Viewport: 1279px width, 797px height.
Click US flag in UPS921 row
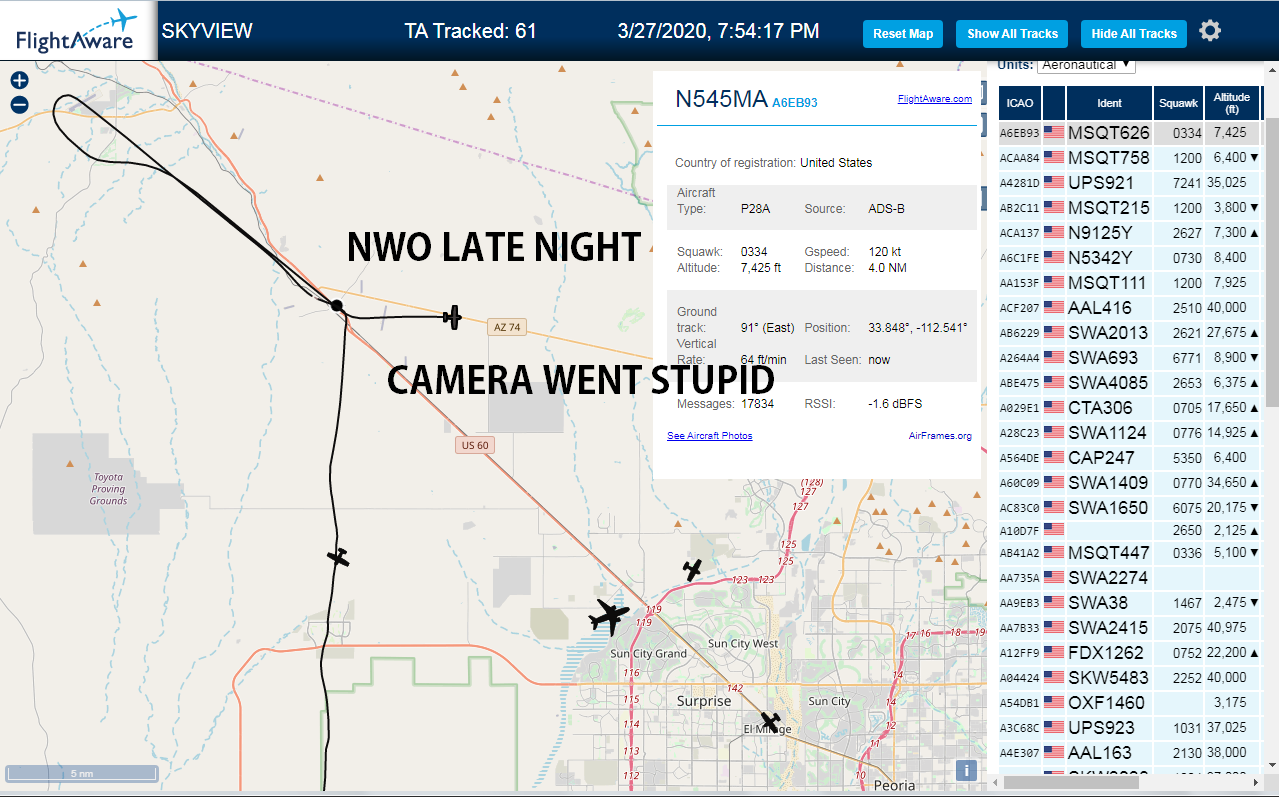tap(1054, 182)
